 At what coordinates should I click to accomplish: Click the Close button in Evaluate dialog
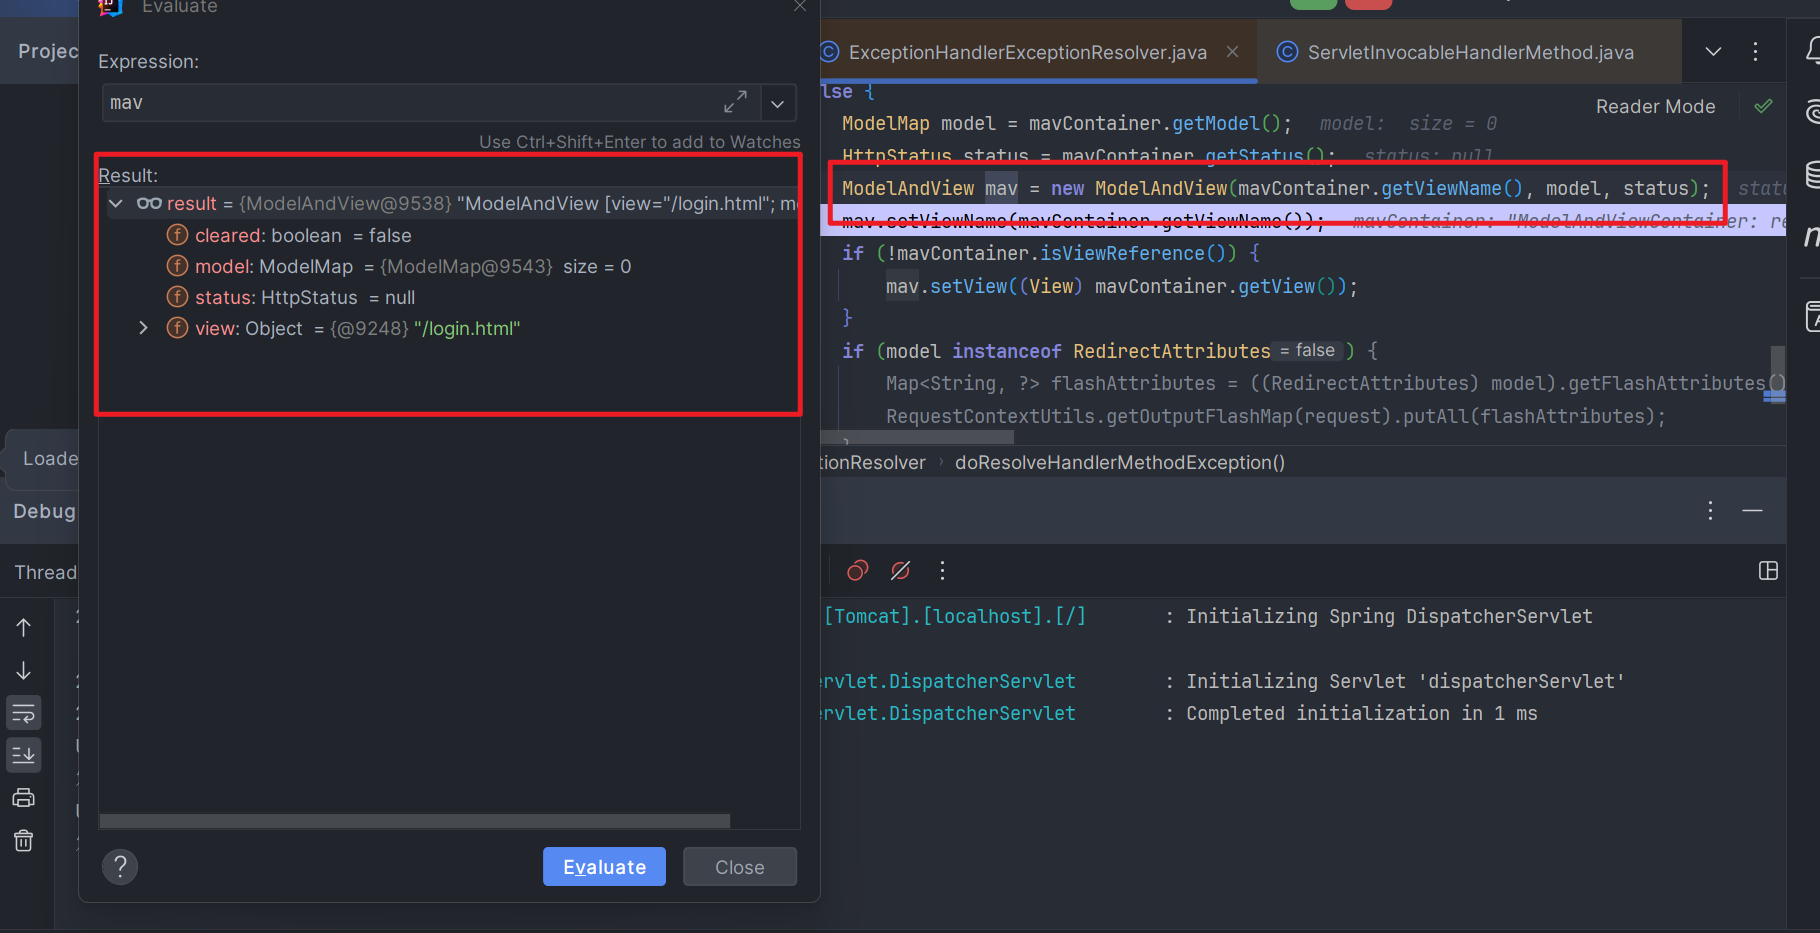(x=739, y=867)
